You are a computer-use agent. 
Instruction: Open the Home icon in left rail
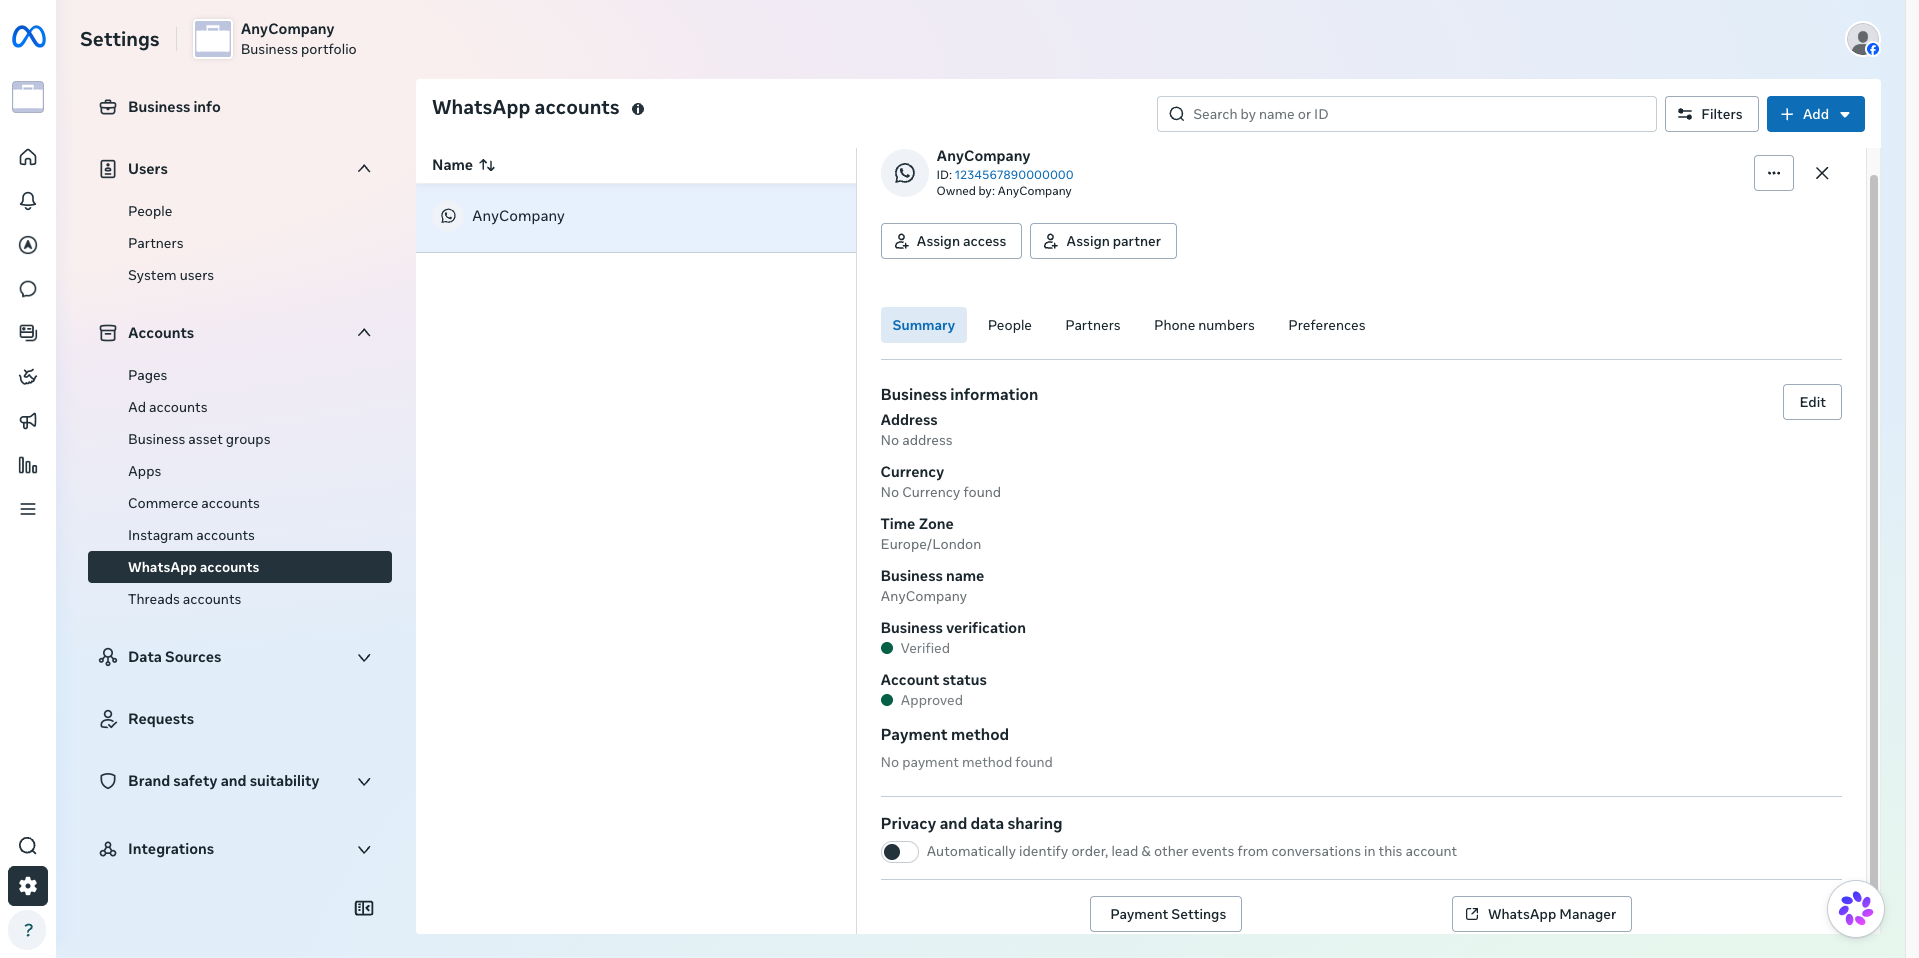point(28,157)
